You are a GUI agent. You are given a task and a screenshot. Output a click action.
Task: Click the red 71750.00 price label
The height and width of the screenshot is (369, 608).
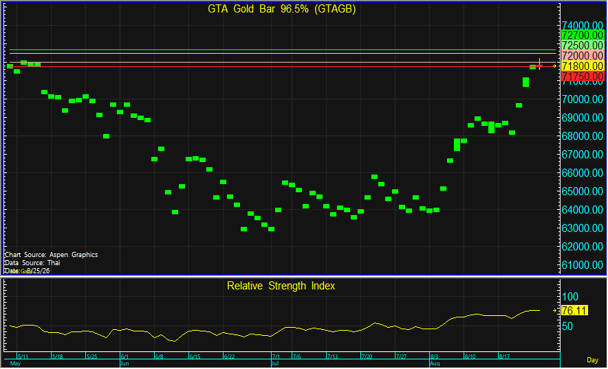coord(582,76)
